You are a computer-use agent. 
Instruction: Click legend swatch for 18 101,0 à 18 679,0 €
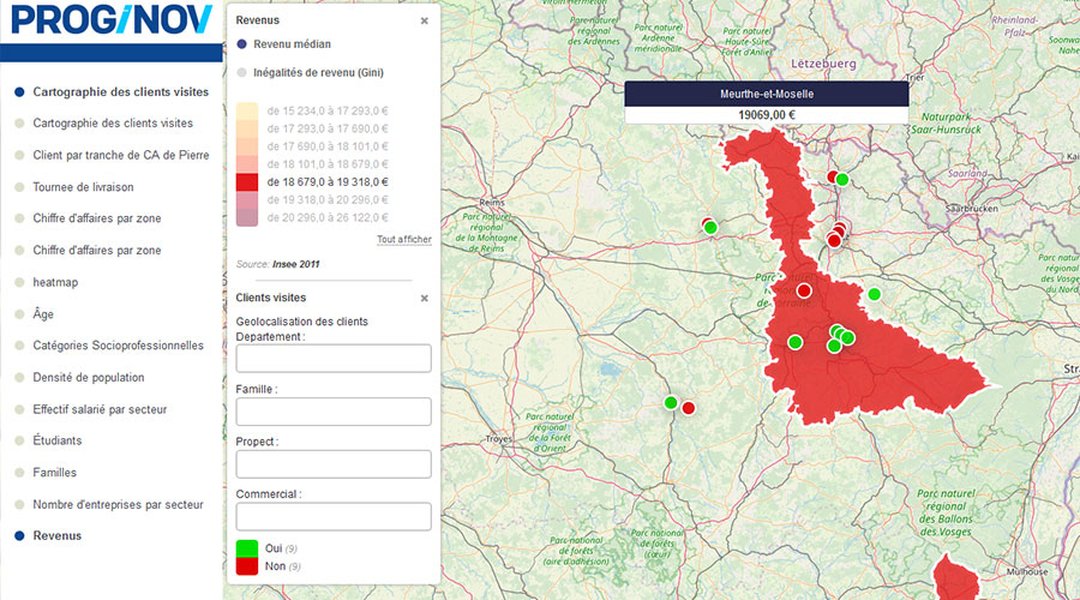click(x=247, y=165)
